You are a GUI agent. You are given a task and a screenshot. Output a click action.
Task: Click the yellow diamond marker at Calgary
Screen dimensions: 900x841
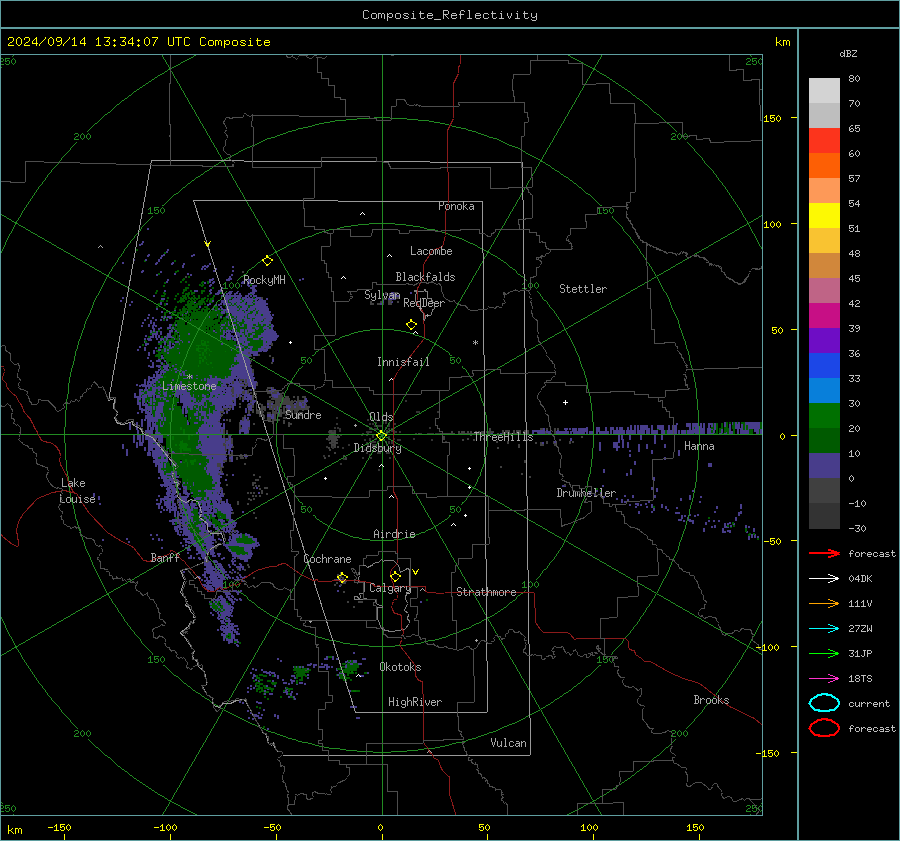(x=395, y=576)
